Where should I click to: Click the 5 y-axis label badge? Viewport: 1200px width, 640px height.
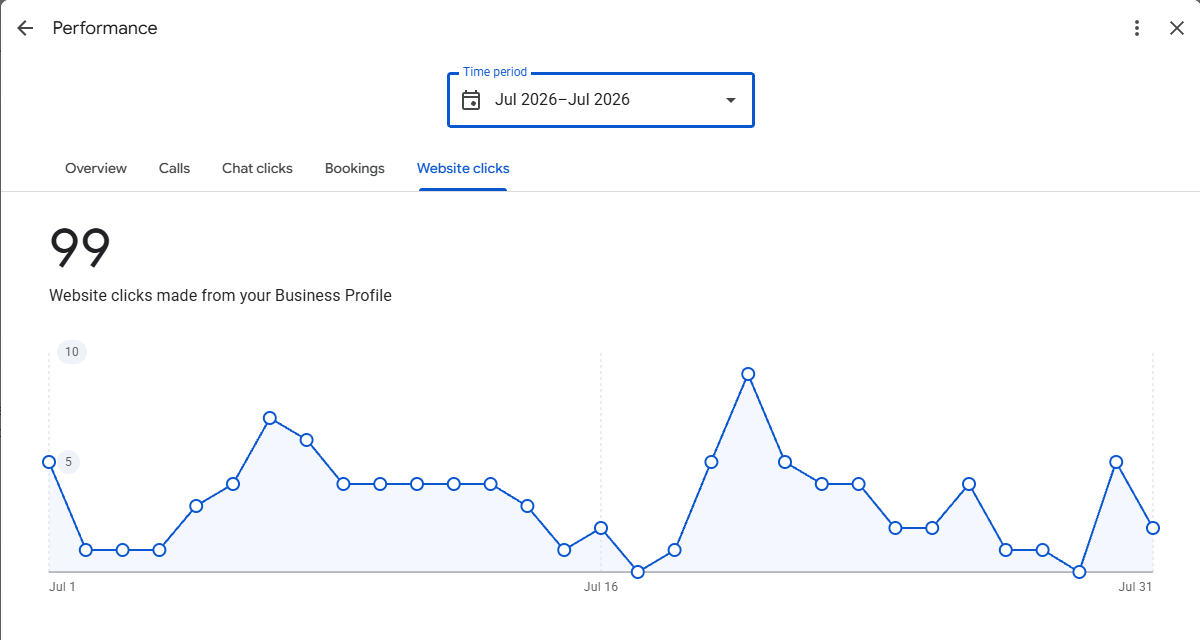[x=69, y=462]
